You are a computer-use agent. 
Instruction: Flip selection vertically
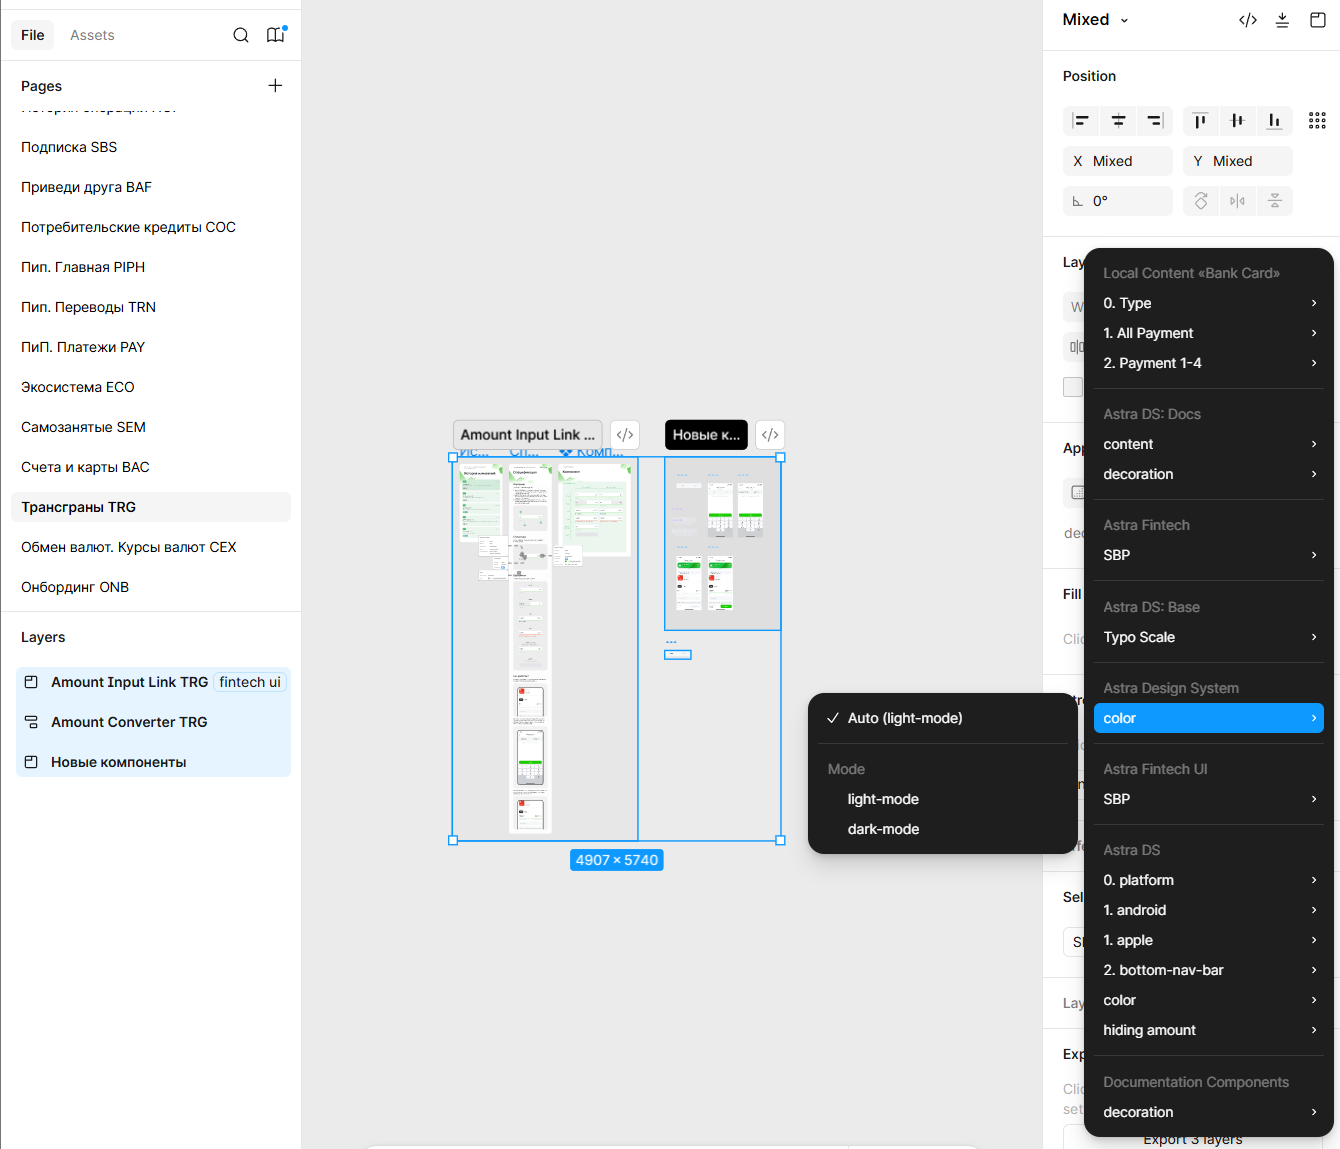[x=1275, y=201]
